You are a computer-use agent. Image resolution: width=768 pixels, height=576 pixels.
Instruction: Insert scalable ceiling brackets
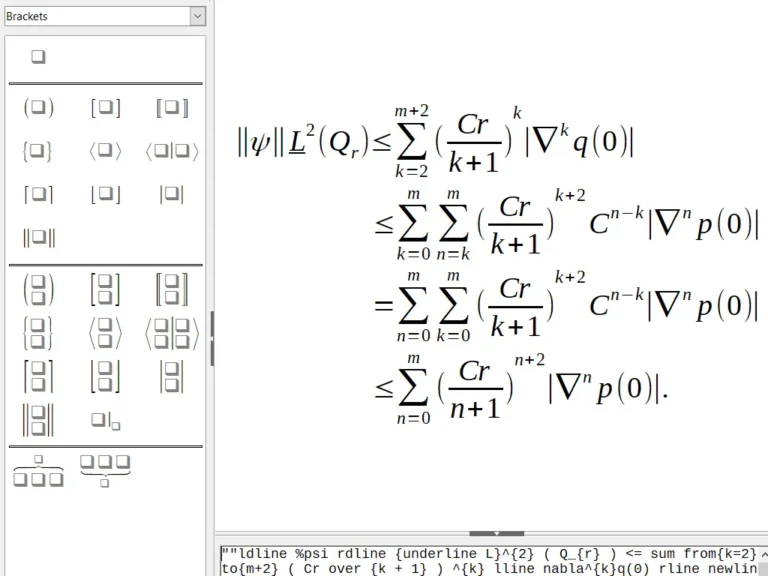(x=38, y=377)
